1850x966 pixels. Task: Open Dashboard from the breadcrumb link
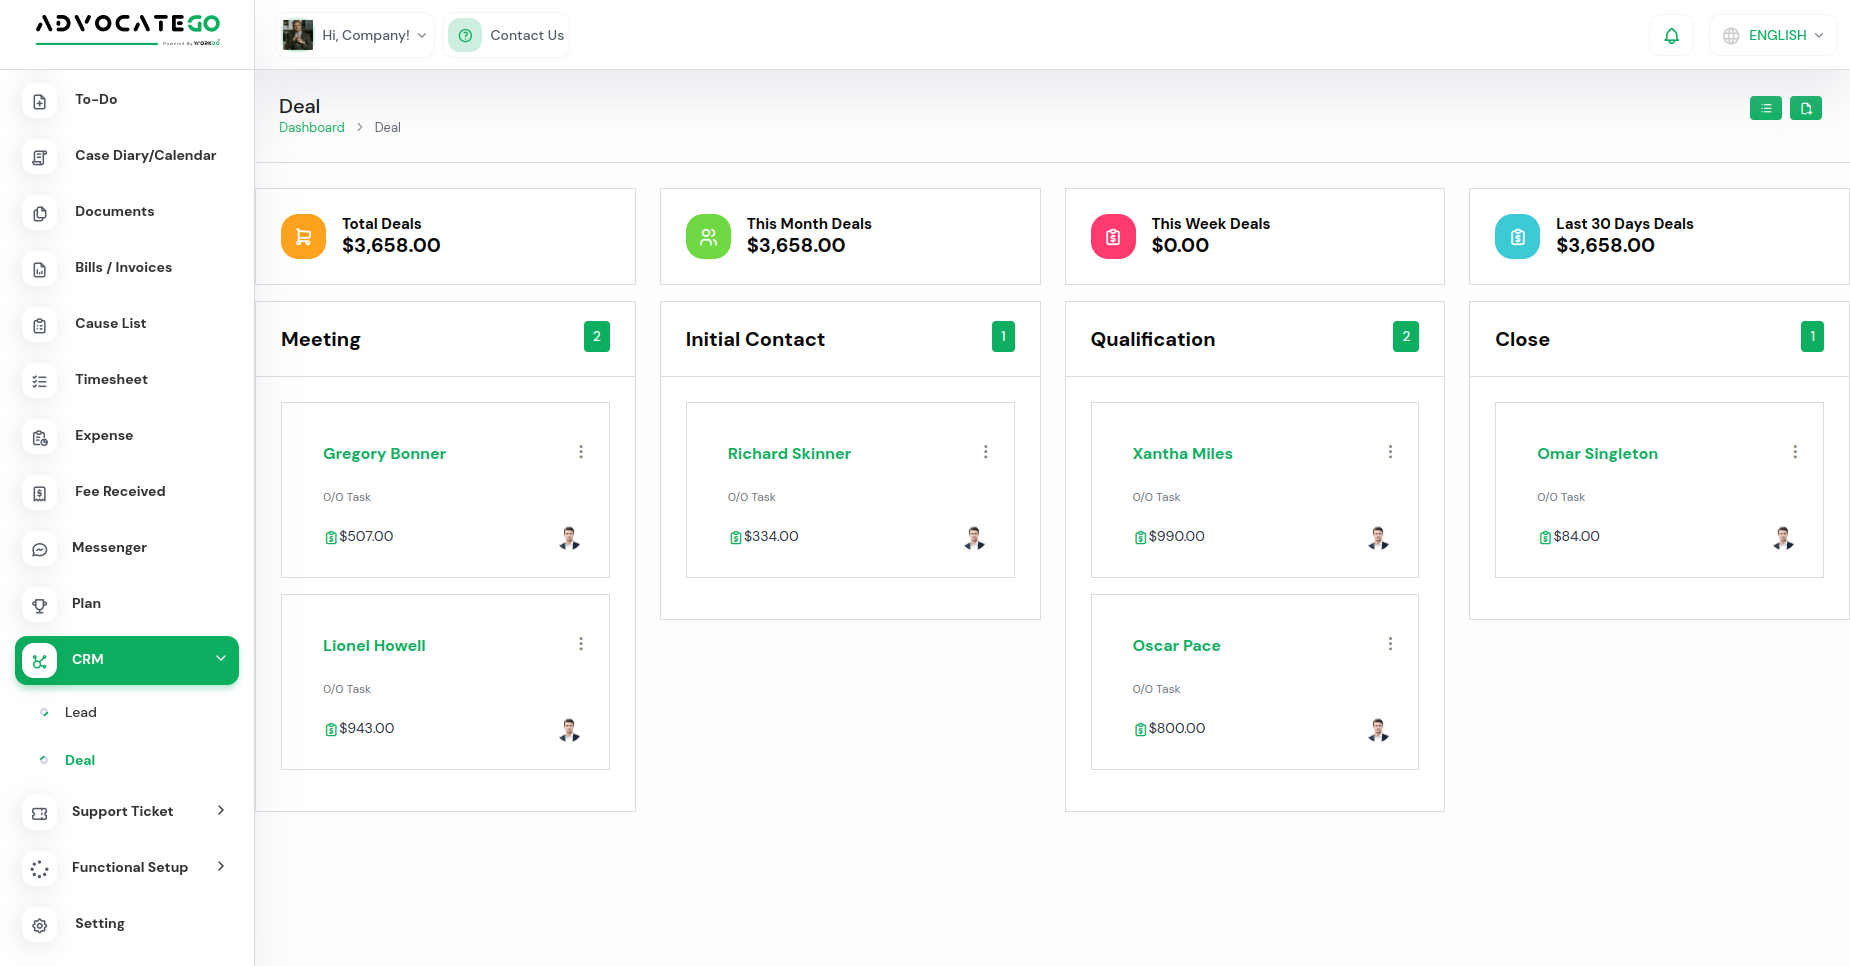pyautogui.click(x=311, y=127)
